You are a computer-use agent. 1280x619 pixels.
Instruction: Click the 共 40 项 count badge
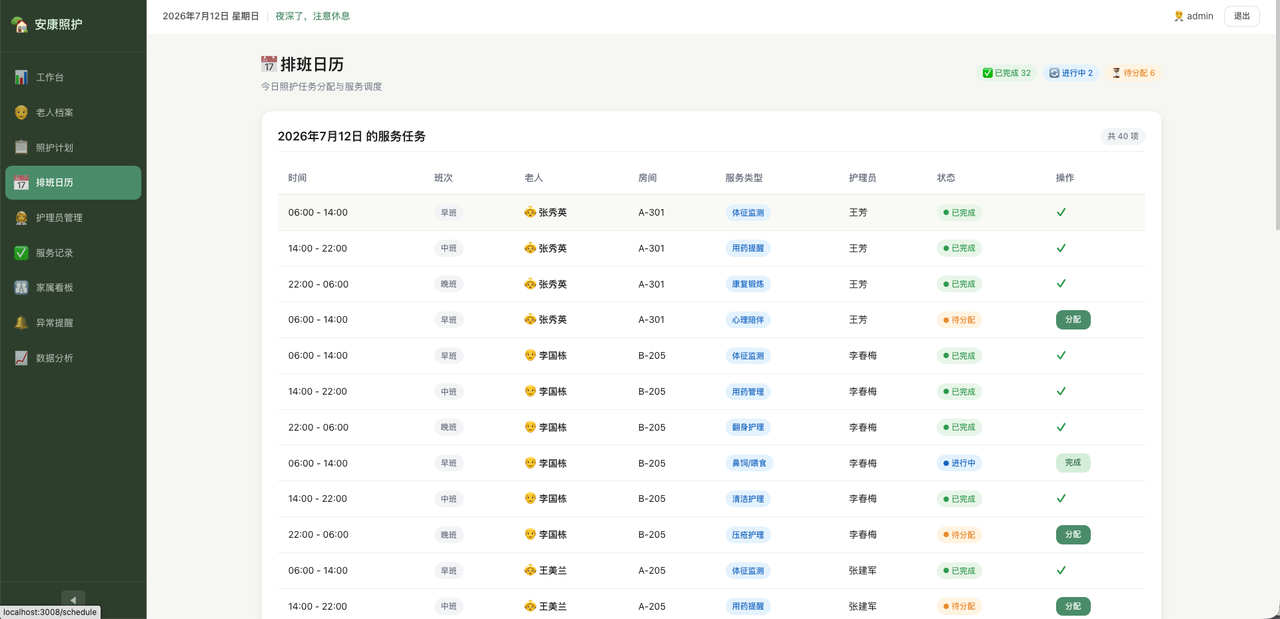pos(1122,136)
